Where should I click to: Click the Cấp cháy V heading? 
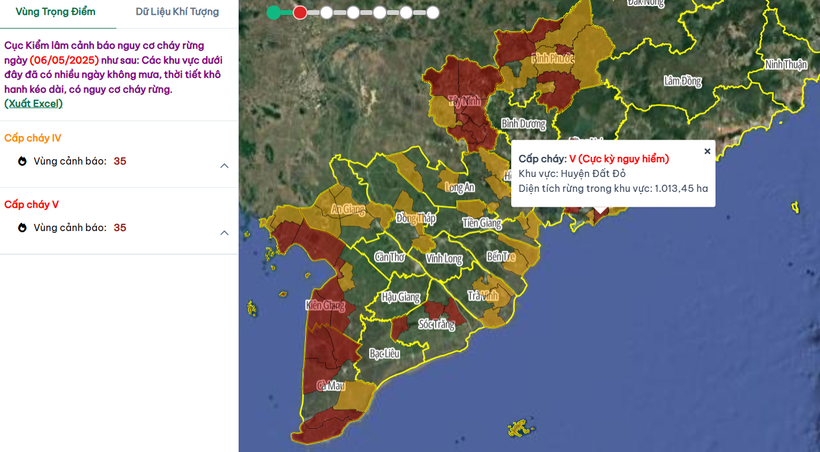(32, 204)
